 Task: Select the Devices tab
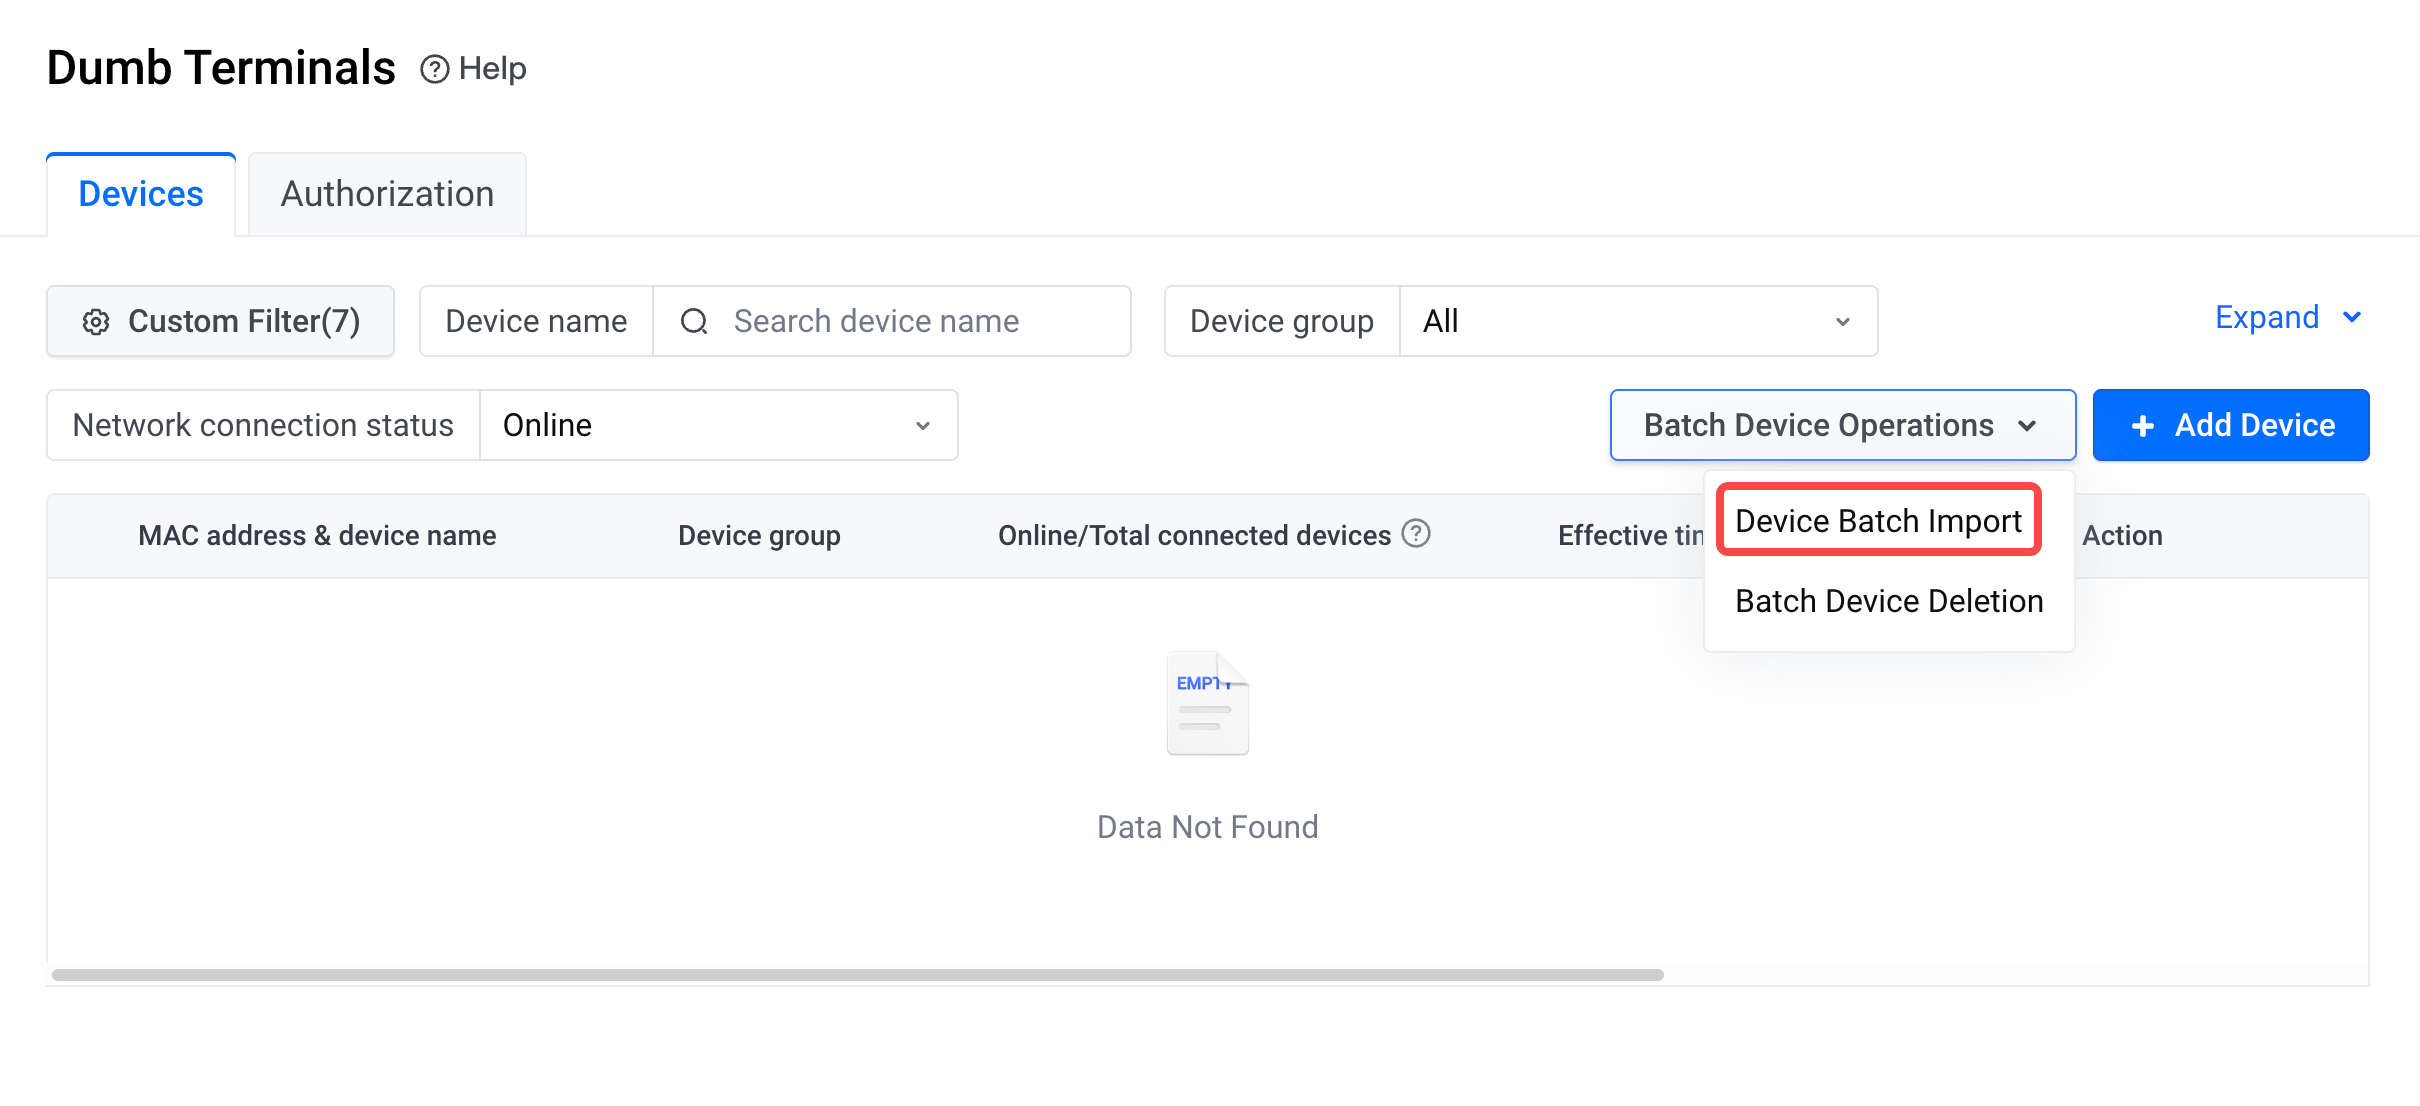(x=141, y=194)
